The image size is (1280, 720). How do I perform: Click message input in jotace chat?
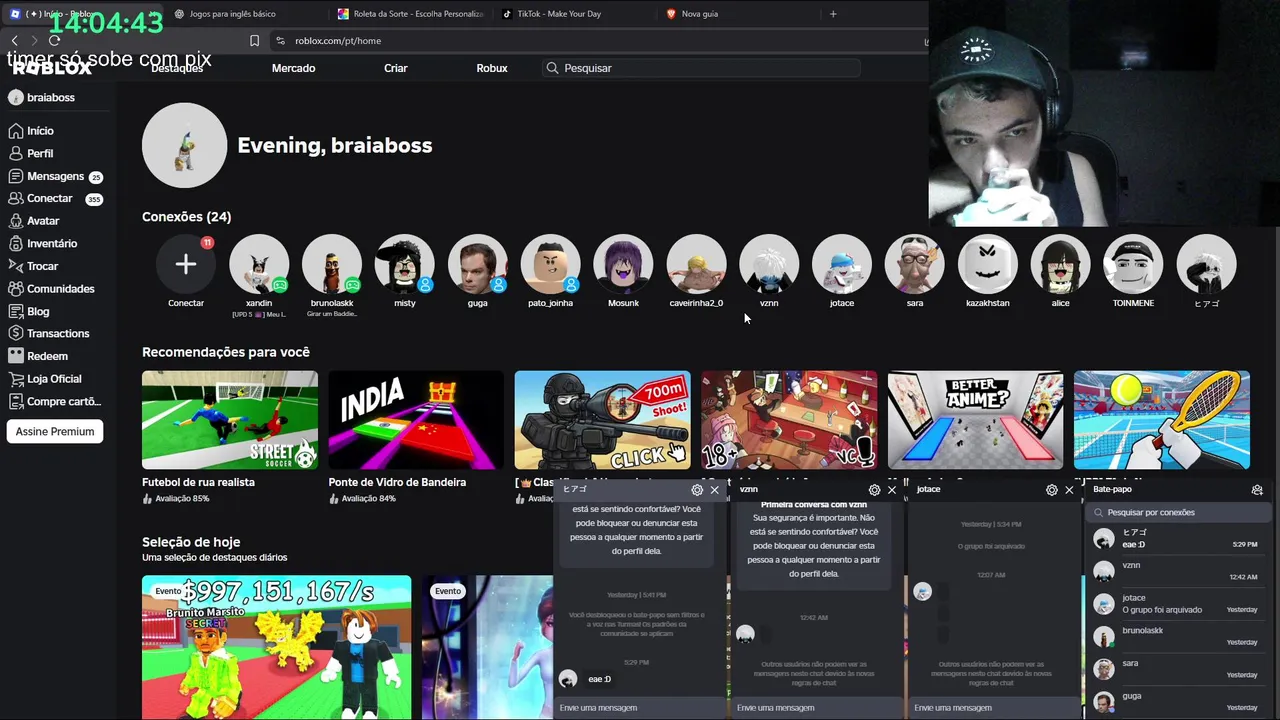point(995,708)
